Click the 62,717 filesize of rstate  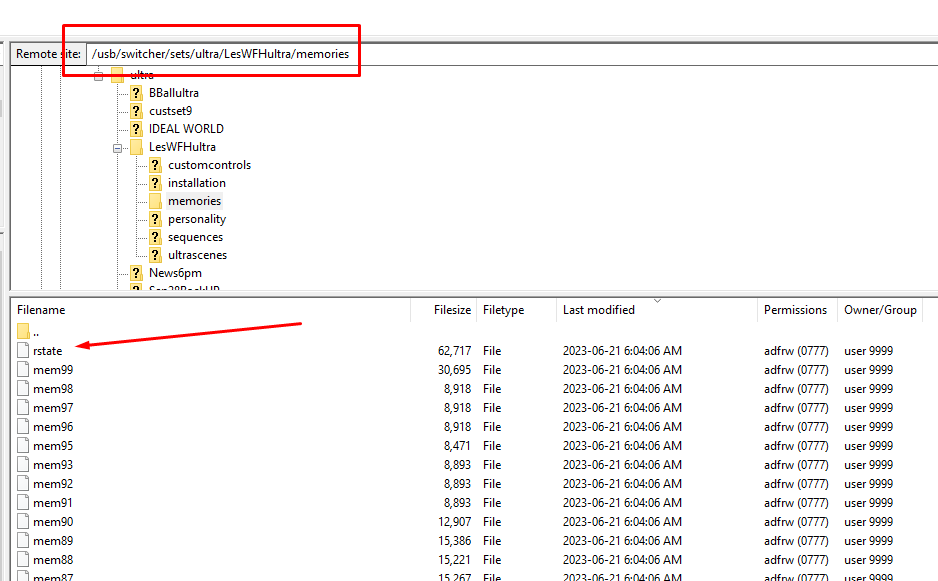pyautogui.click(x=454, y=351)
